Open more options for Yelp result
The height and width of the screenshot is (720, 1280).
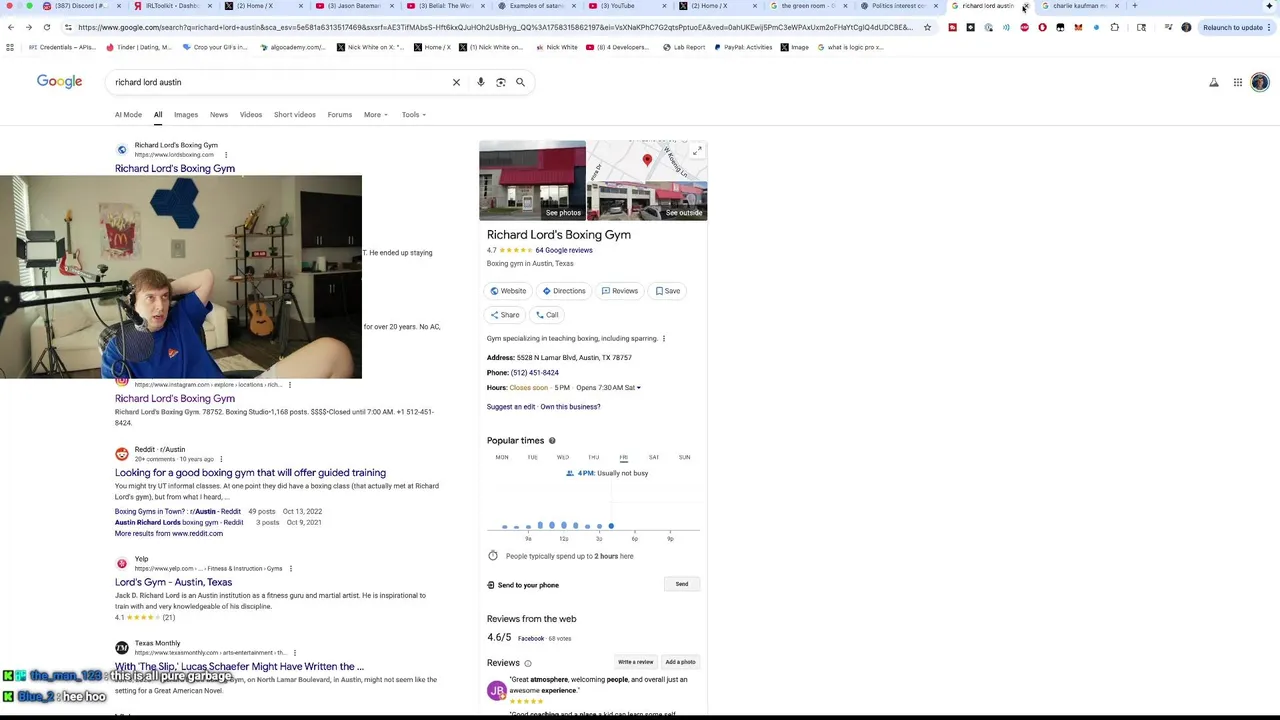(x=291, y=569)
